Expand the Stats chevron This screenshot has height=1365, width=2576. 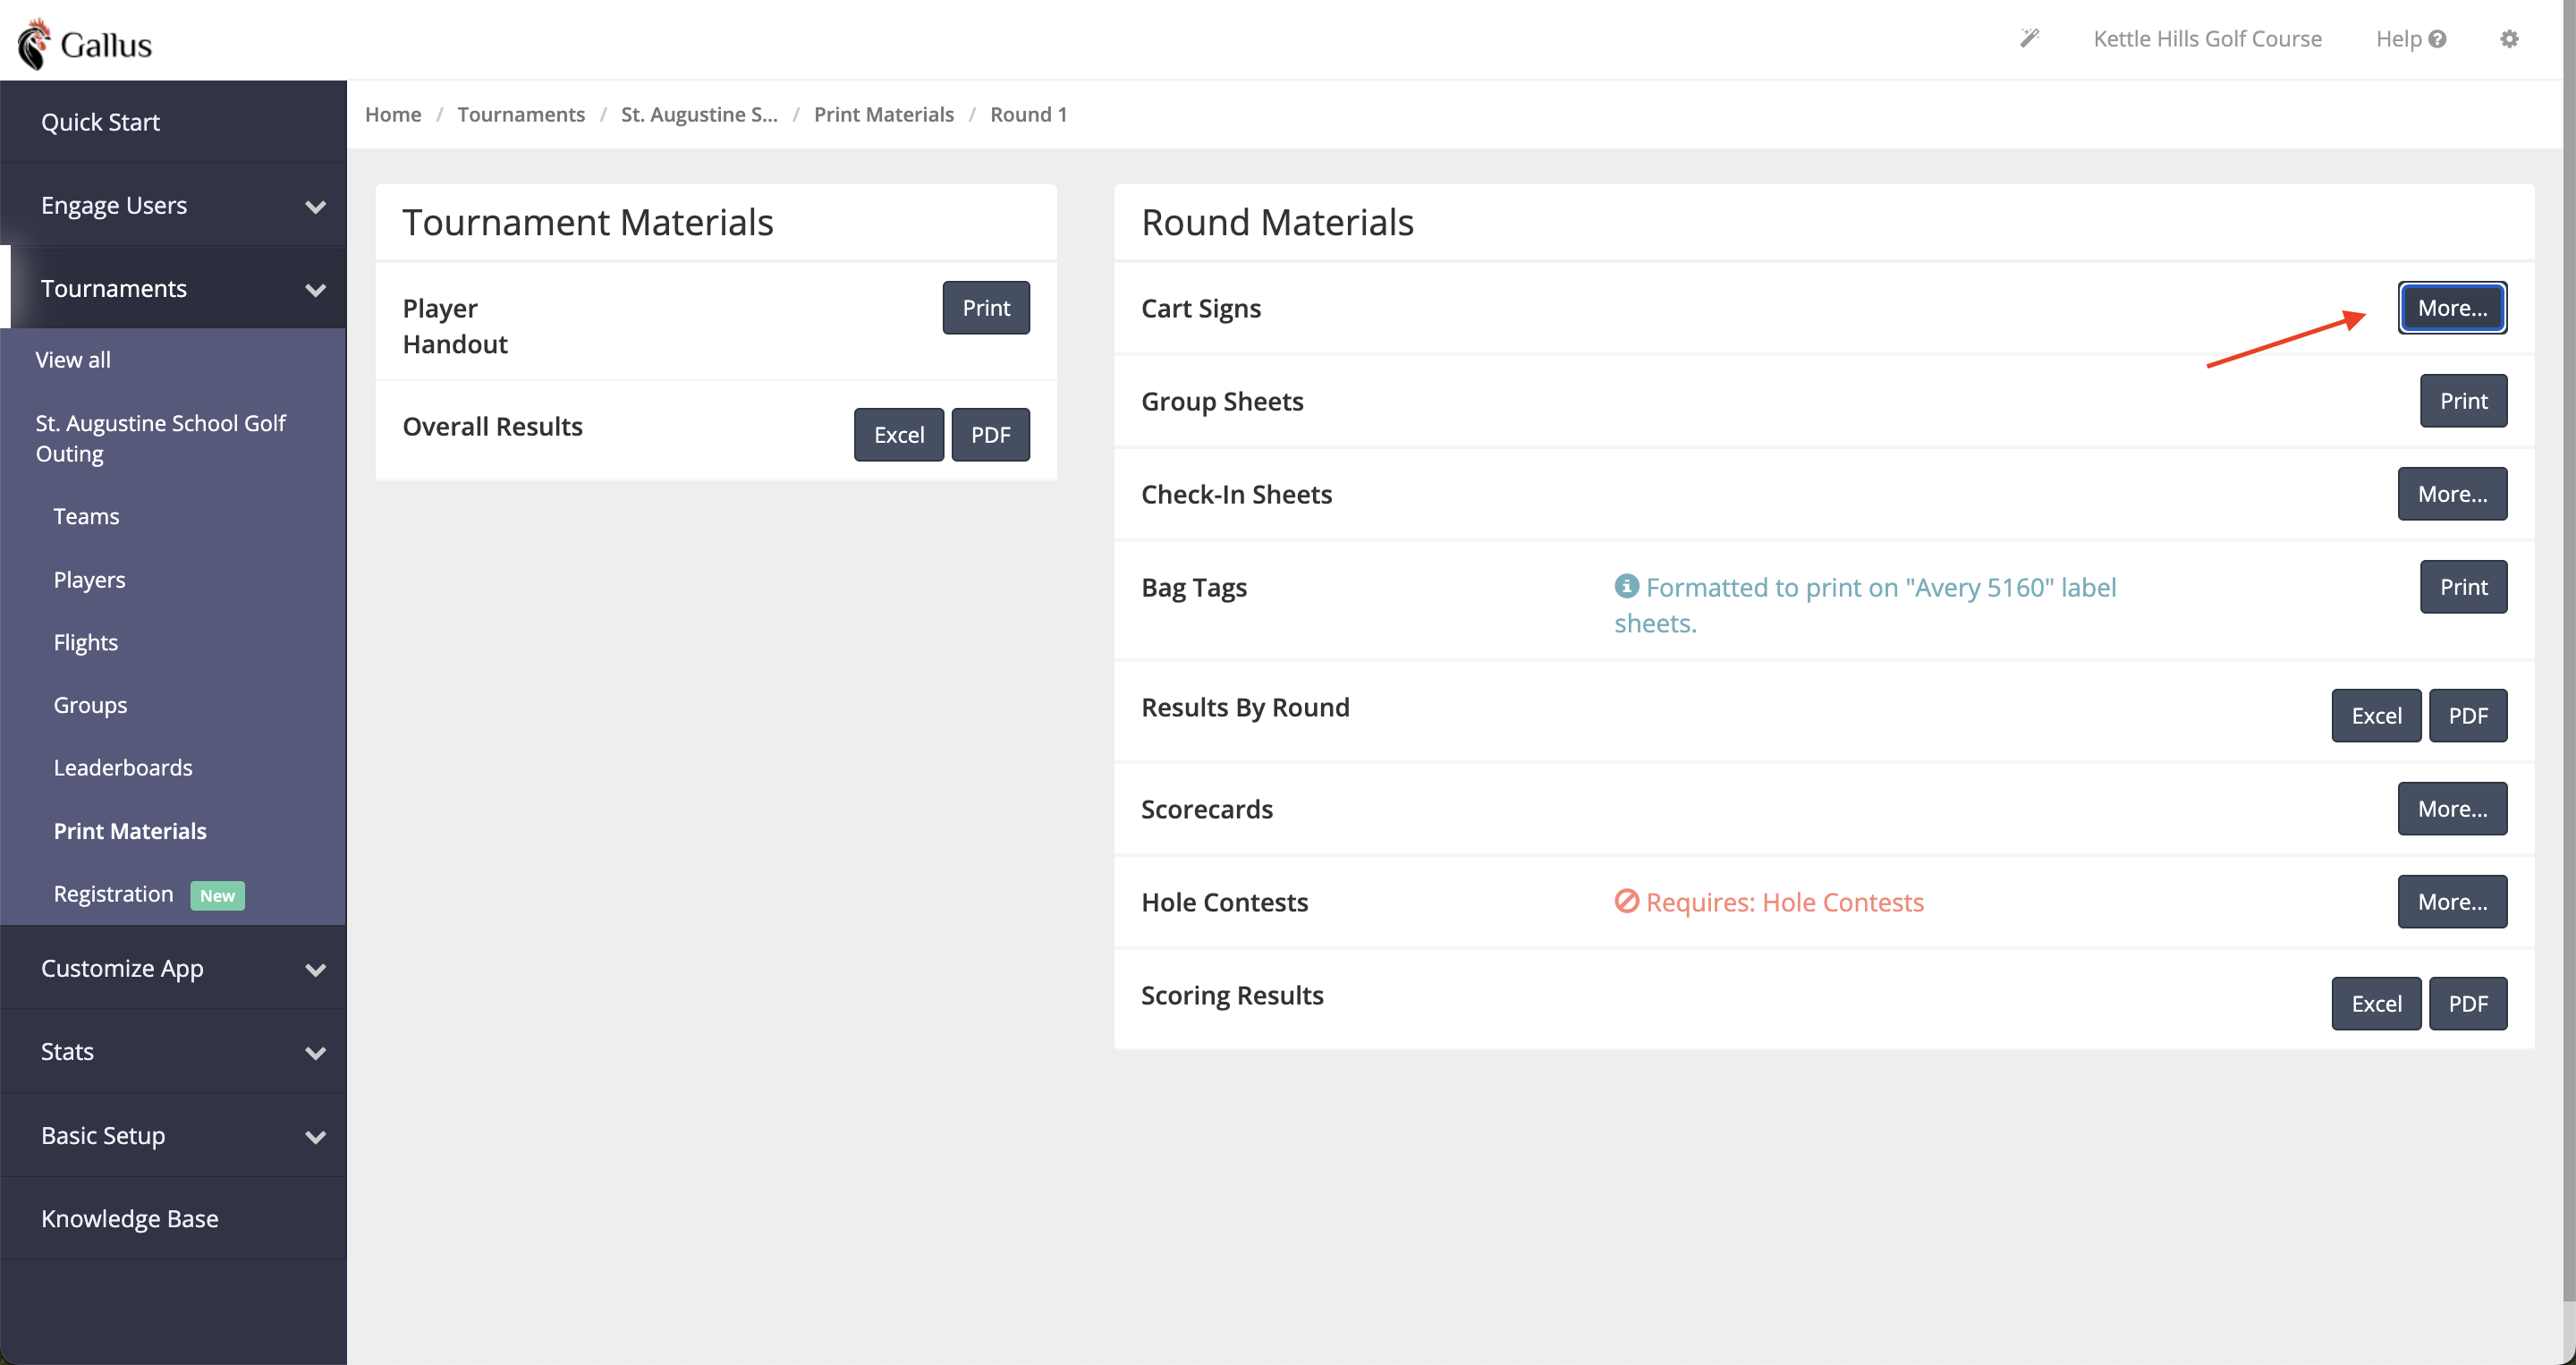(315, 1053)
